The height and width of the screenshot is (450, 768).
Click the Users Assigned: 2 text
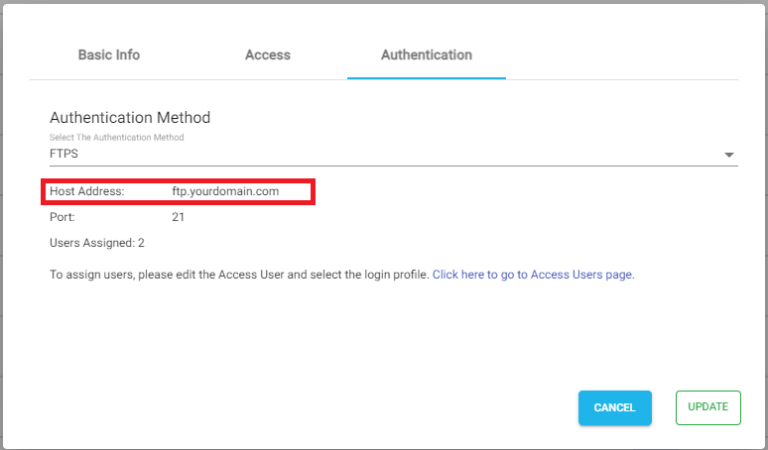coord(97,243)
